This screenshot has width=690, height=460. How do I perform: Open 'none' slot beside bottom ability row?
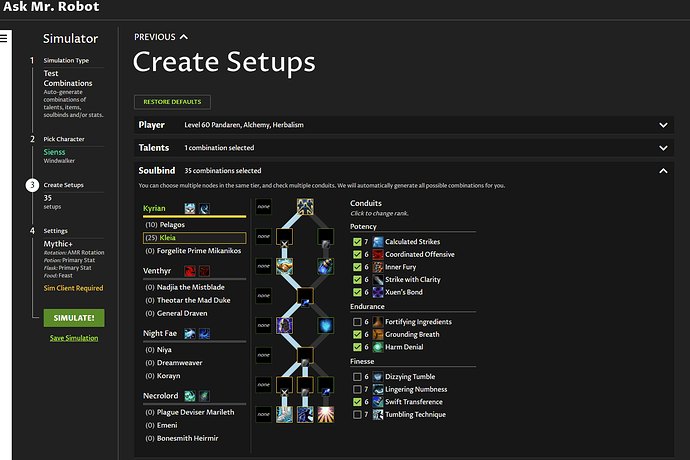(x=264, y=414)
